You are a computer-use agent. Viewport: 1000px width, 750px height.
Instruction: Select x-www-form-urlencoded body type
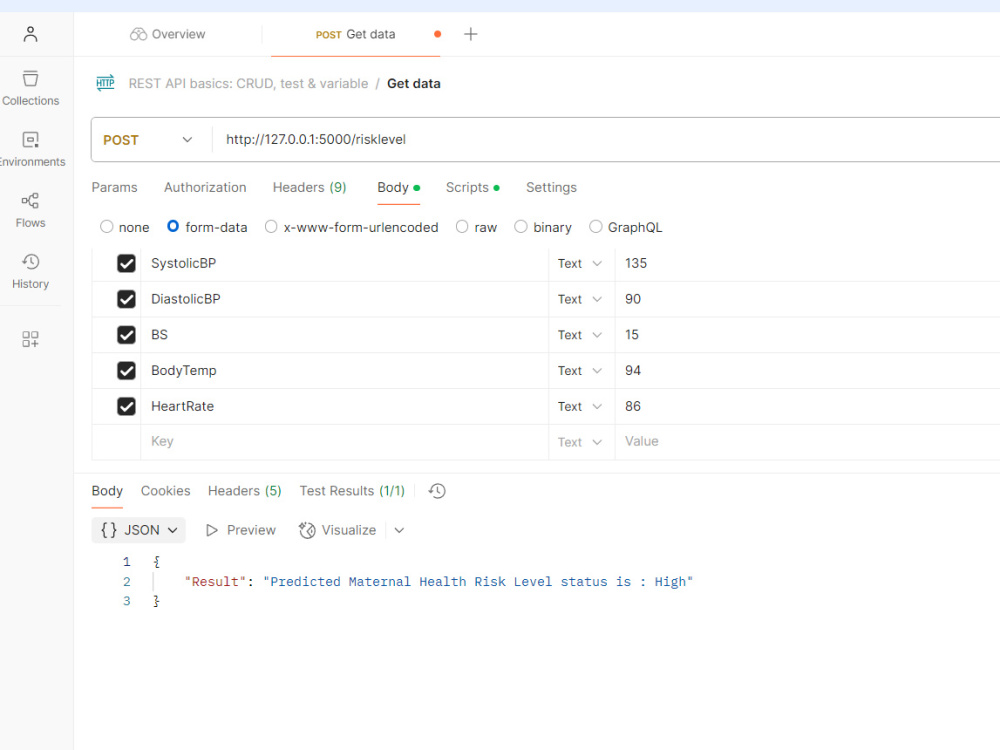[x=271, y=227]
